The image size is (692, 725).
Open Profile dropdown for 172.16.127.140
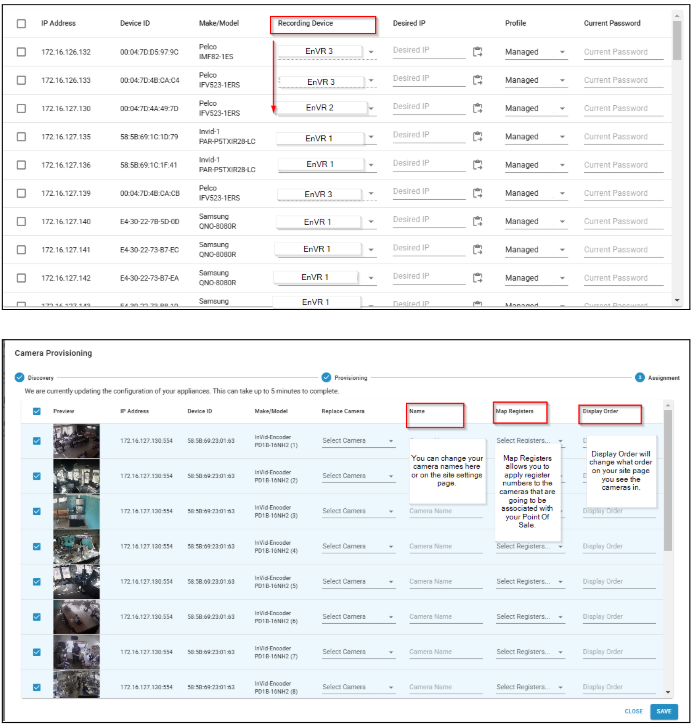(561, 222)
